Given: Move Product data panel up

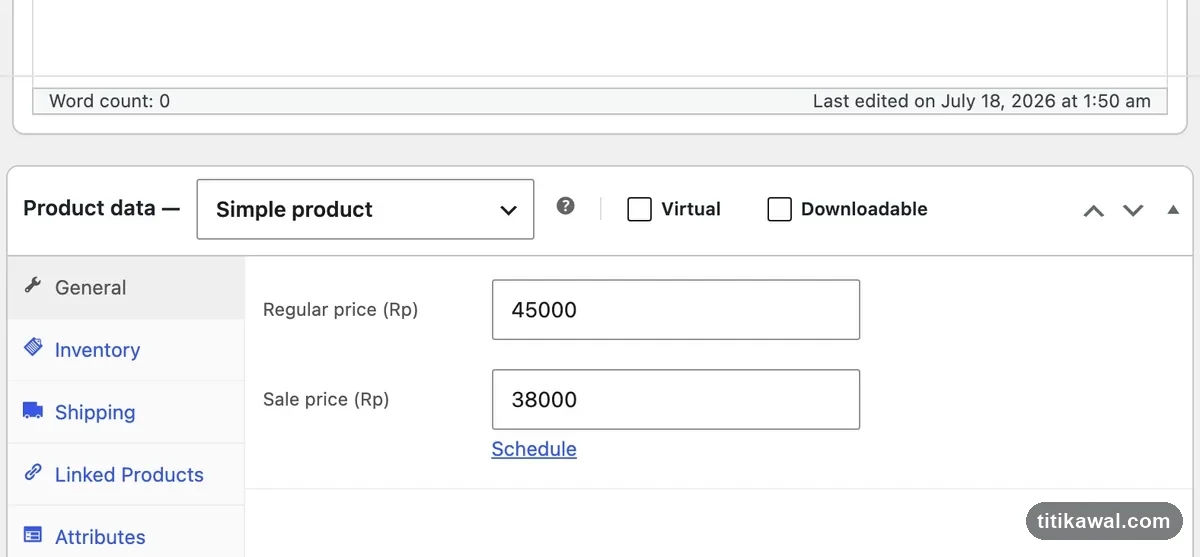Looking at the screenshot, I should tap(1094, 210).
